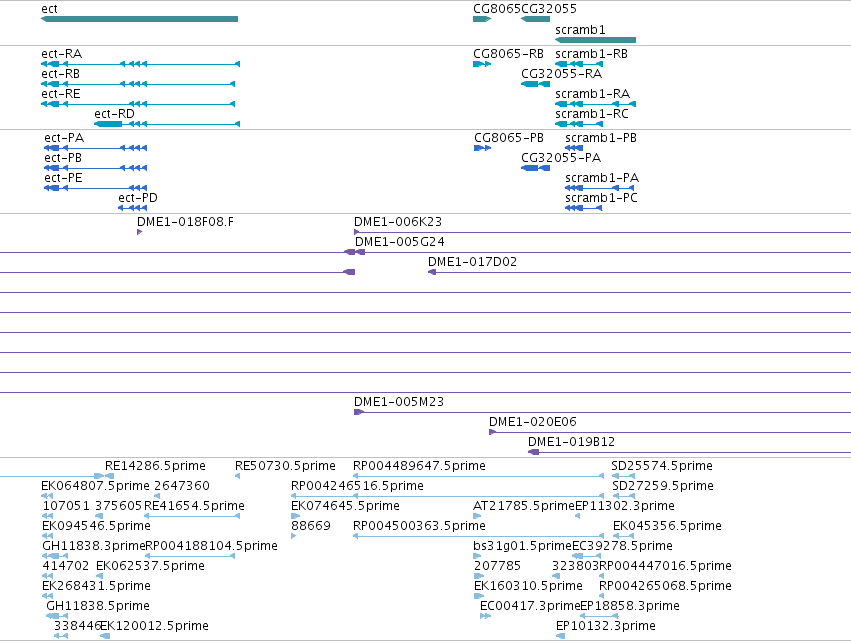Viewport: 851px width, 641px height.
Task: Select the EK064807.5prime EST label
Action: tap(96, 486)
